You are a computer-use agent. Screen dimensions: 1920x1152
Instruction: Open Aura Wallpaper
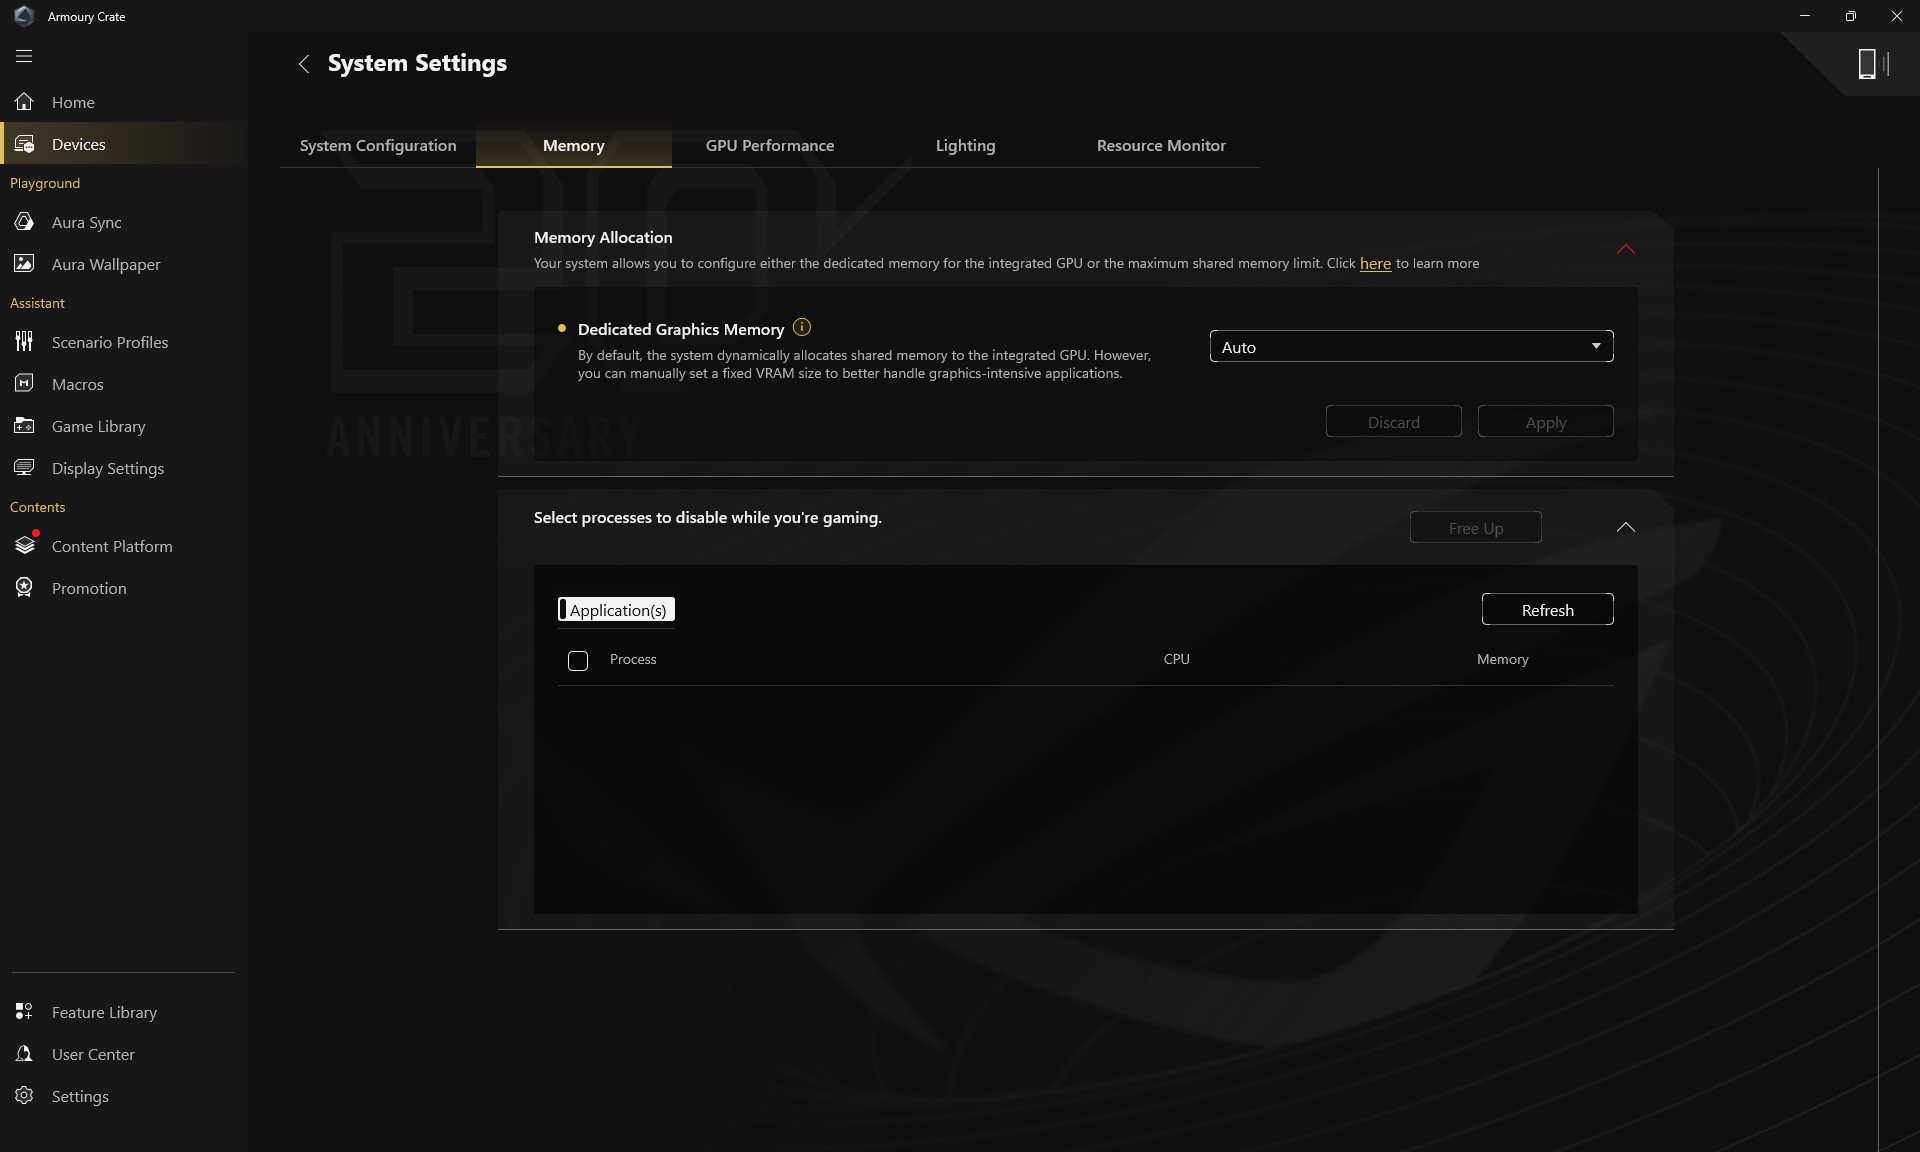(124, 264)
